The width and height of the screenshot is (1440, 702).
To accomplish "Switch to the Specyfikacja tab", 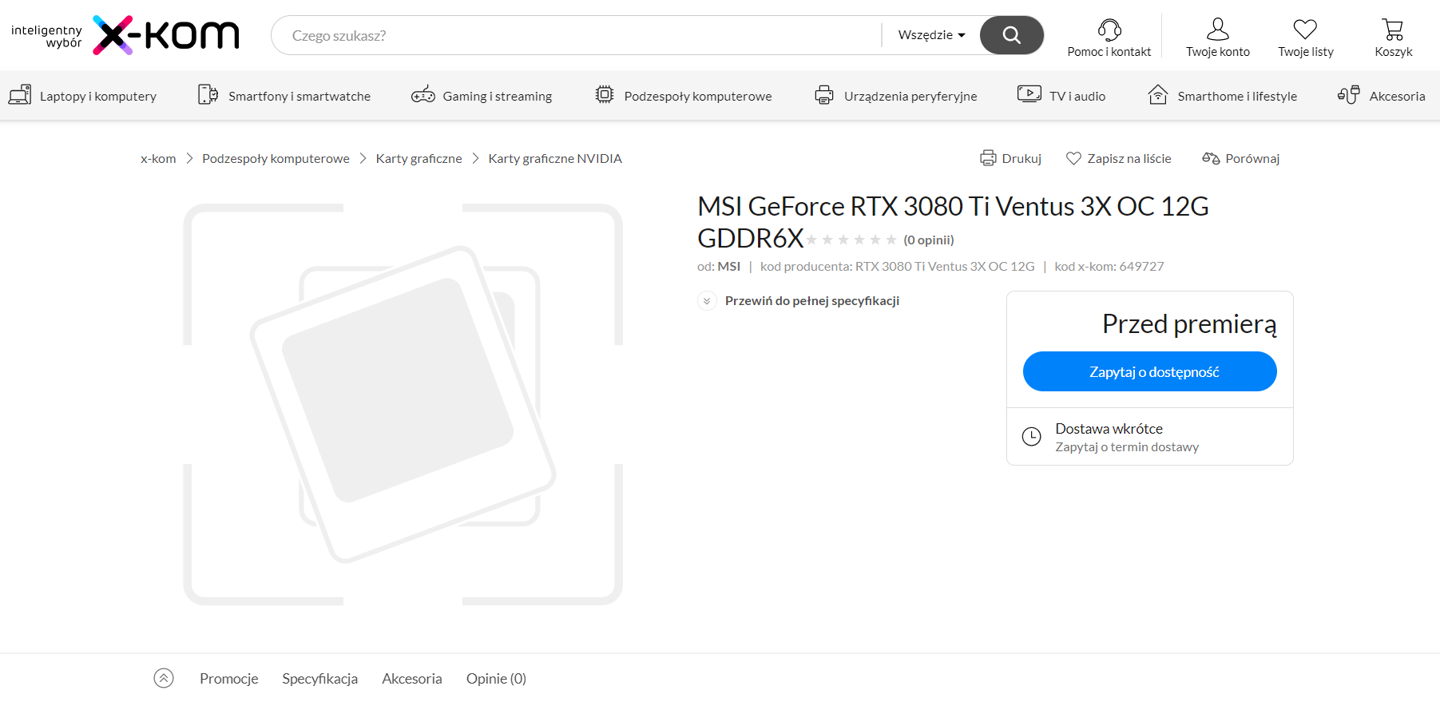I will tap(320, 678).
